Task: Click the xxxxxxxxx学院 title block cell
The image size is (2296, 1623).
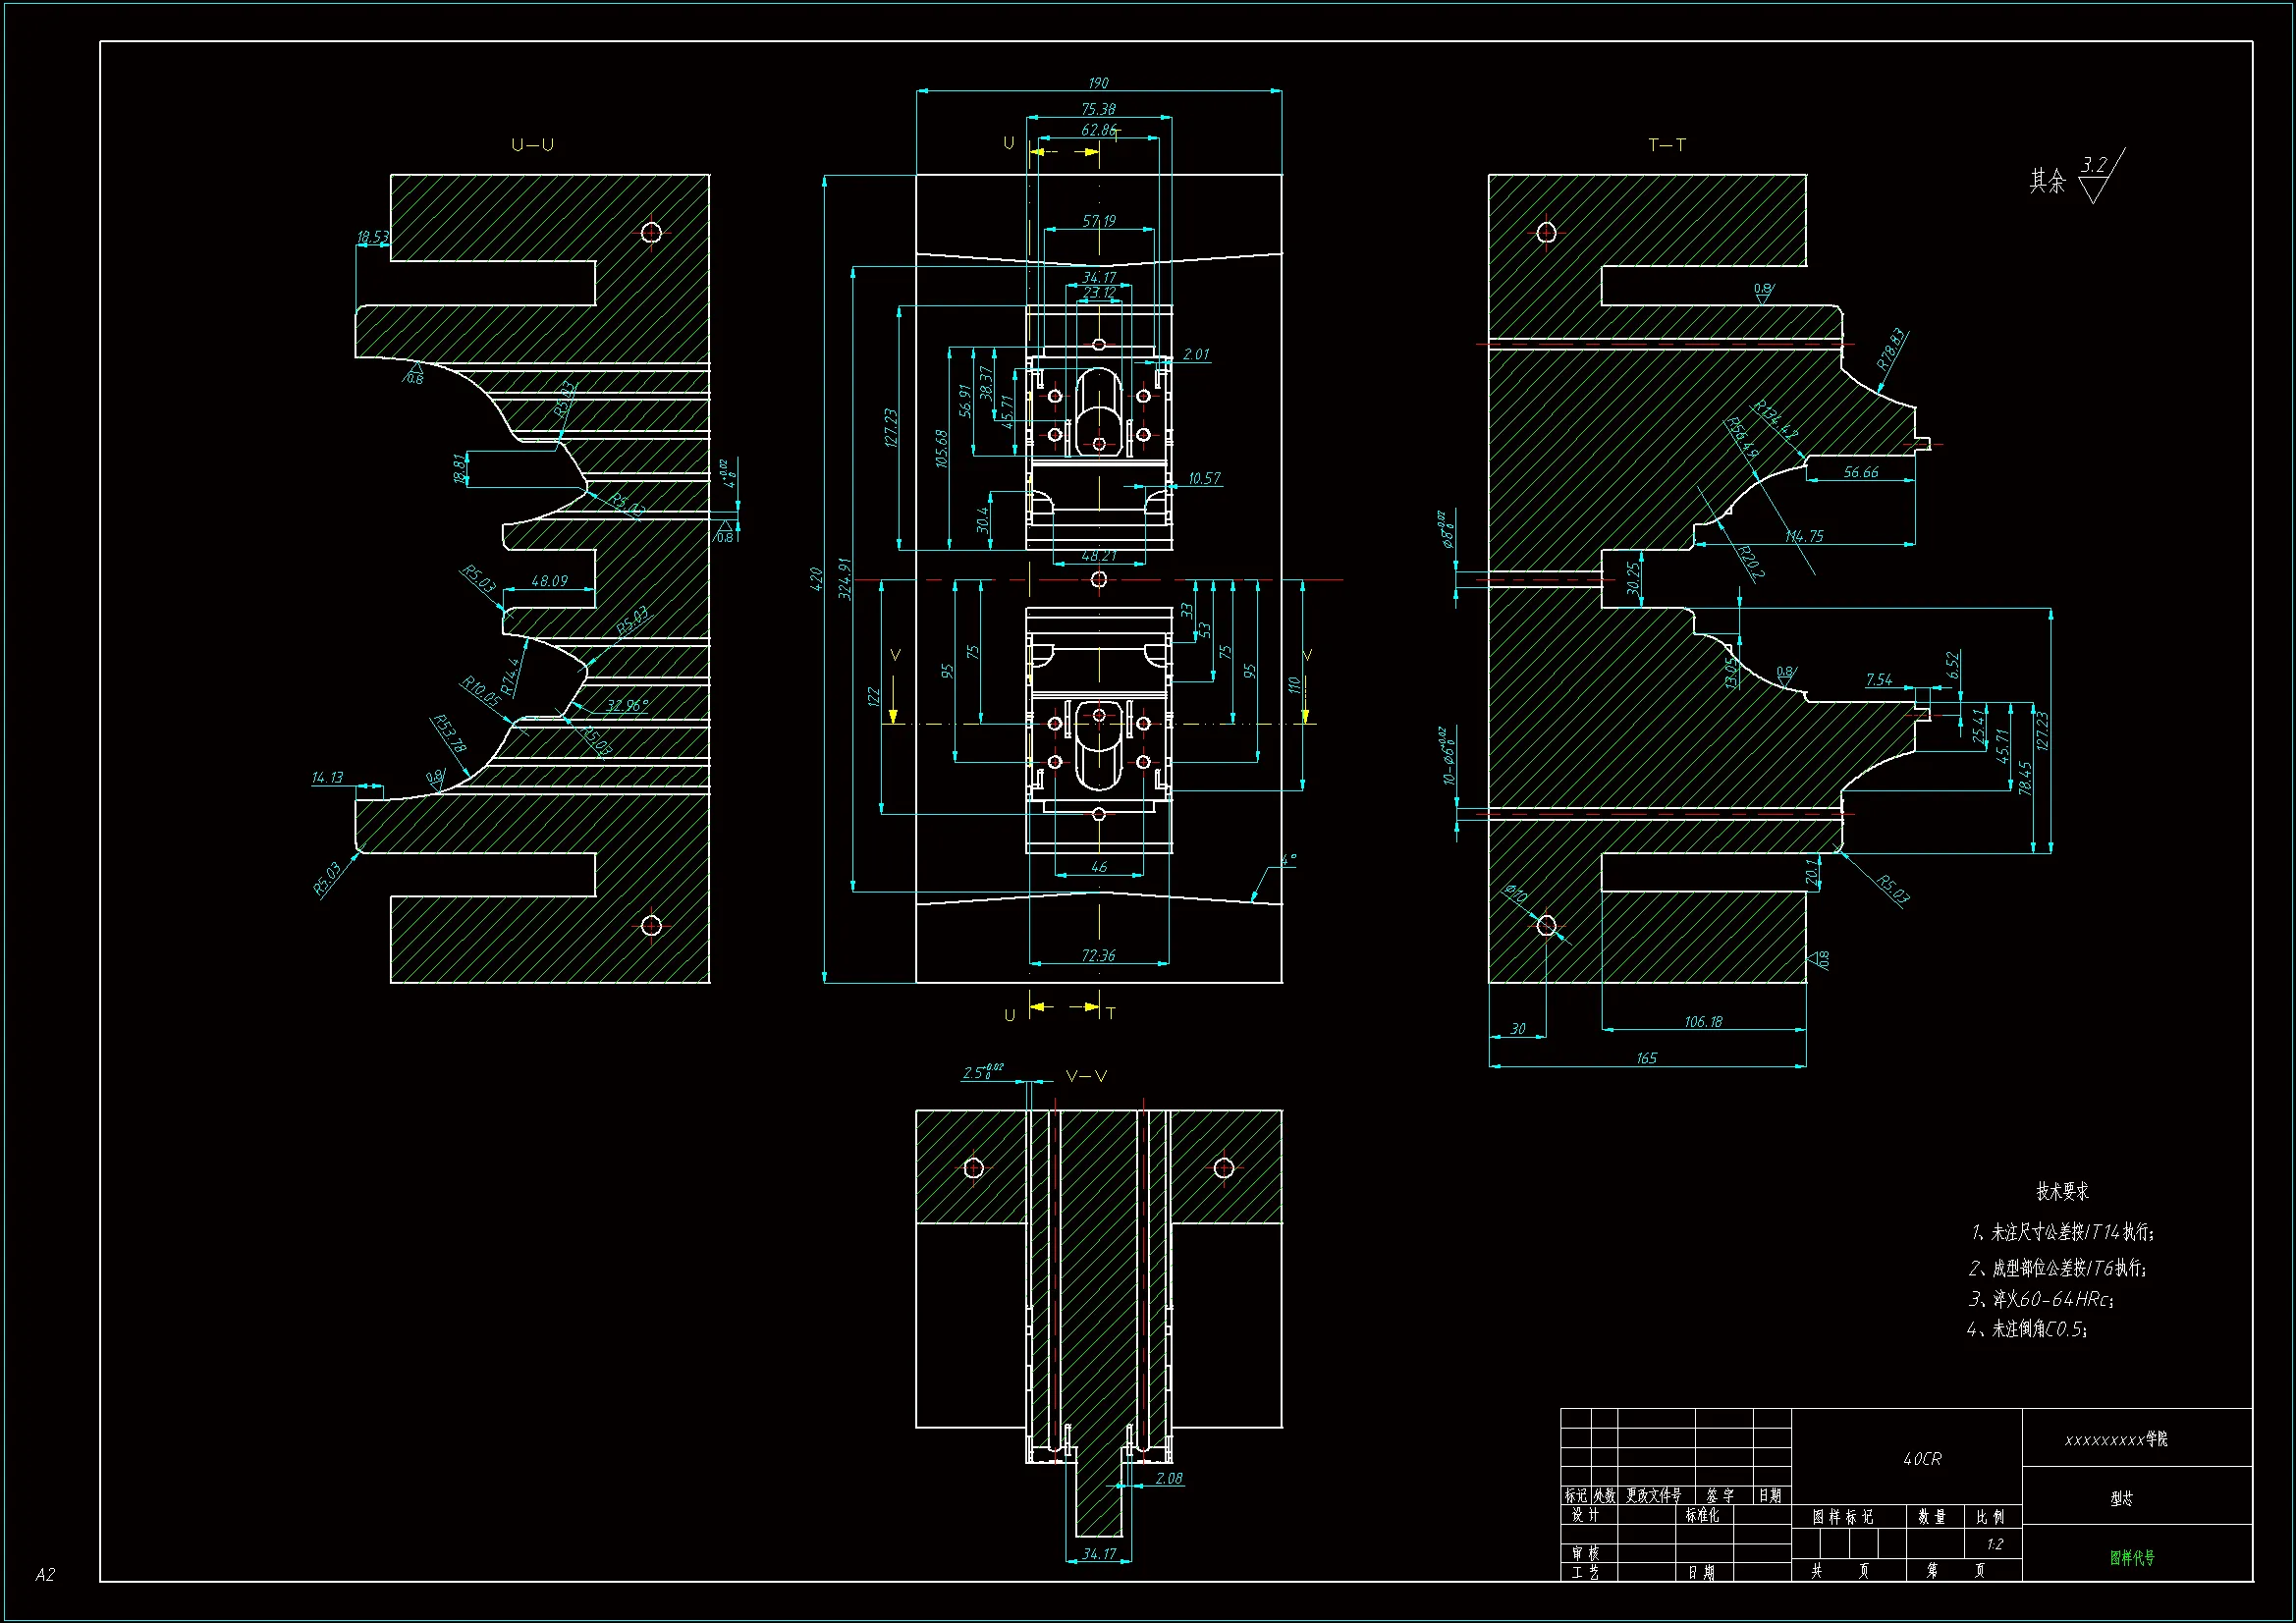Action: coord(2116,1439)
